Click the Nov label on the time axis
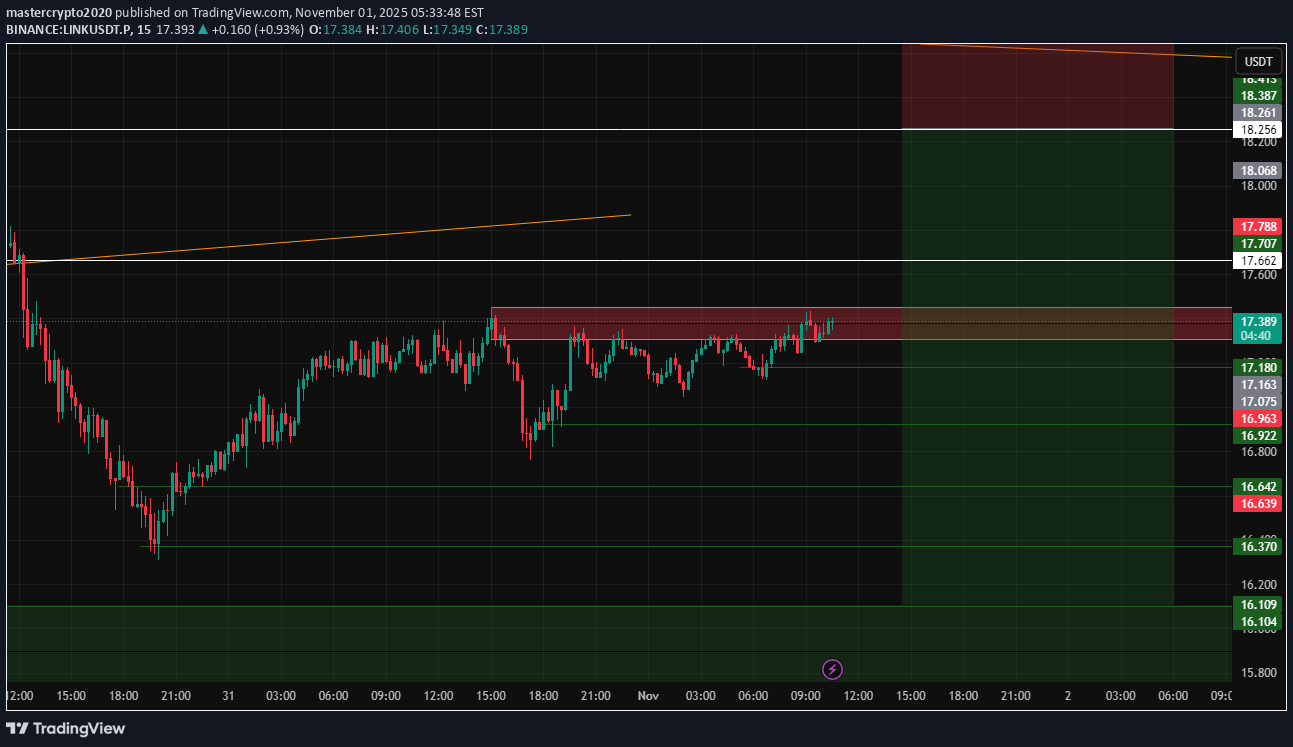The image size is (1293, 747). (647, 695)
